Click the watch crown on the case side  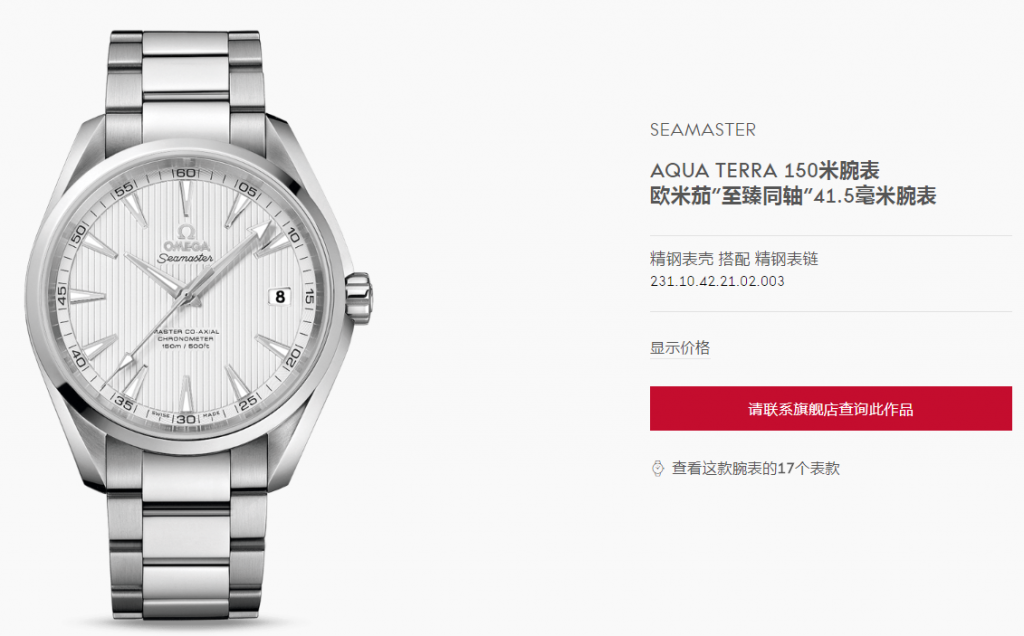[359, 297]
